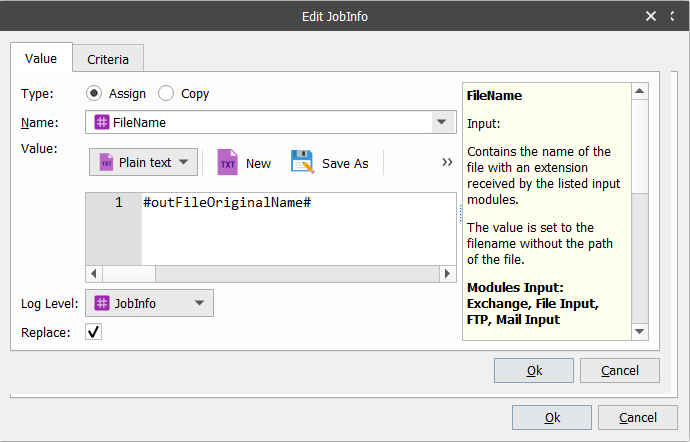The width and height of the screenshot is (690, 442).
Task: Click the Save As floppy disk icon
Action: [302, 162]
